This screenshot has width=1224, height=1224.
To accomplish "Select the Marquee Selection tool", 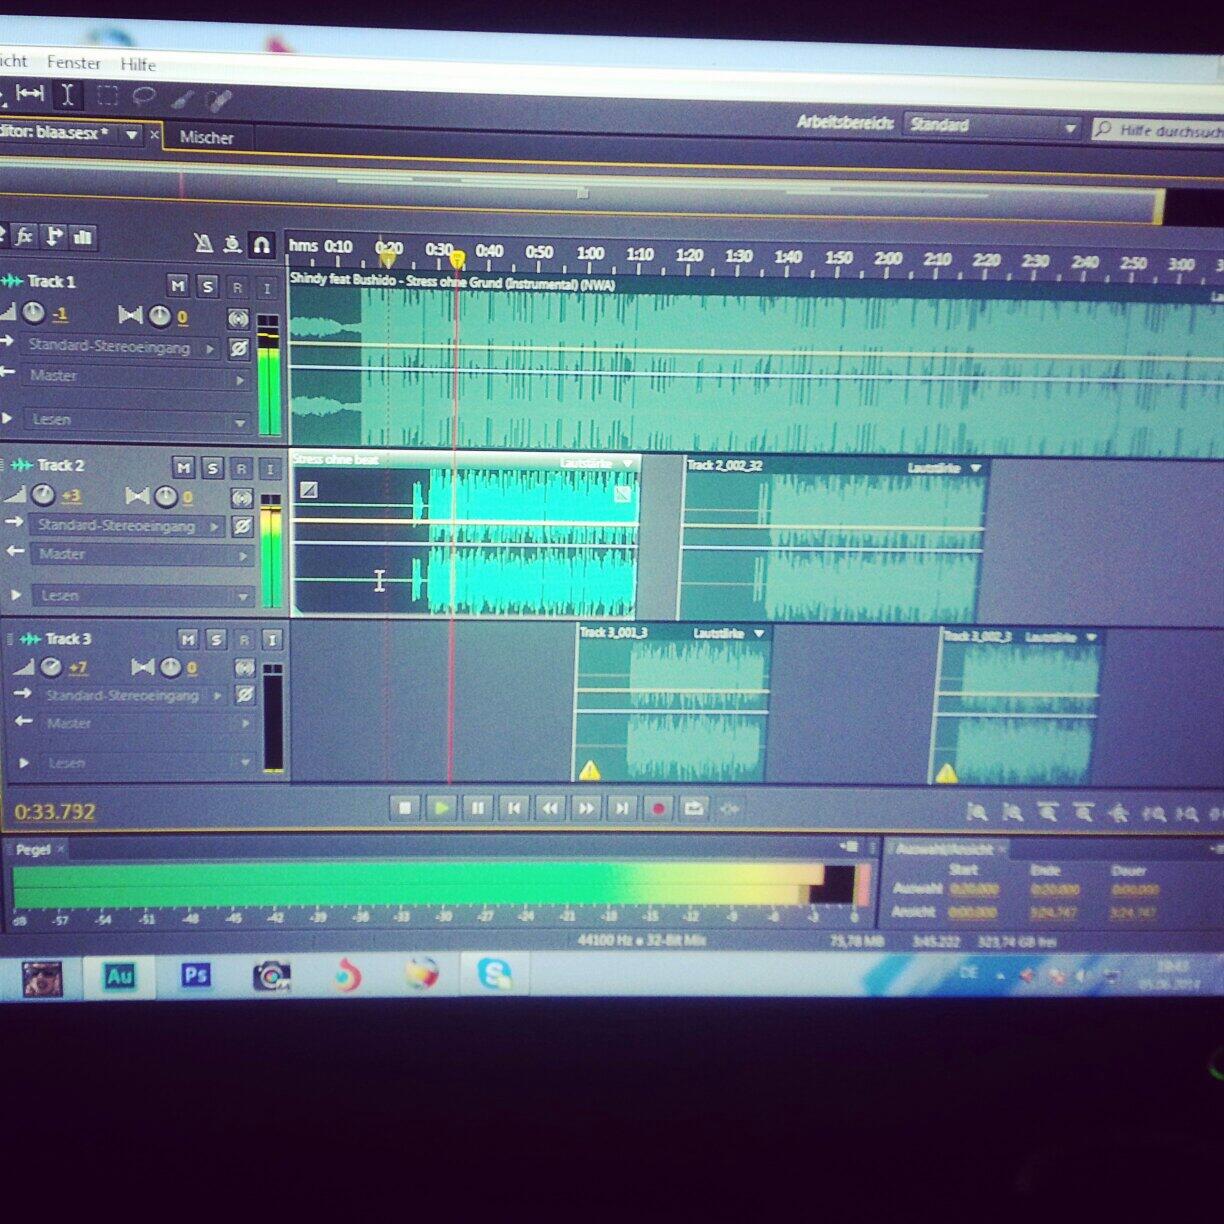I will point(107,96).
